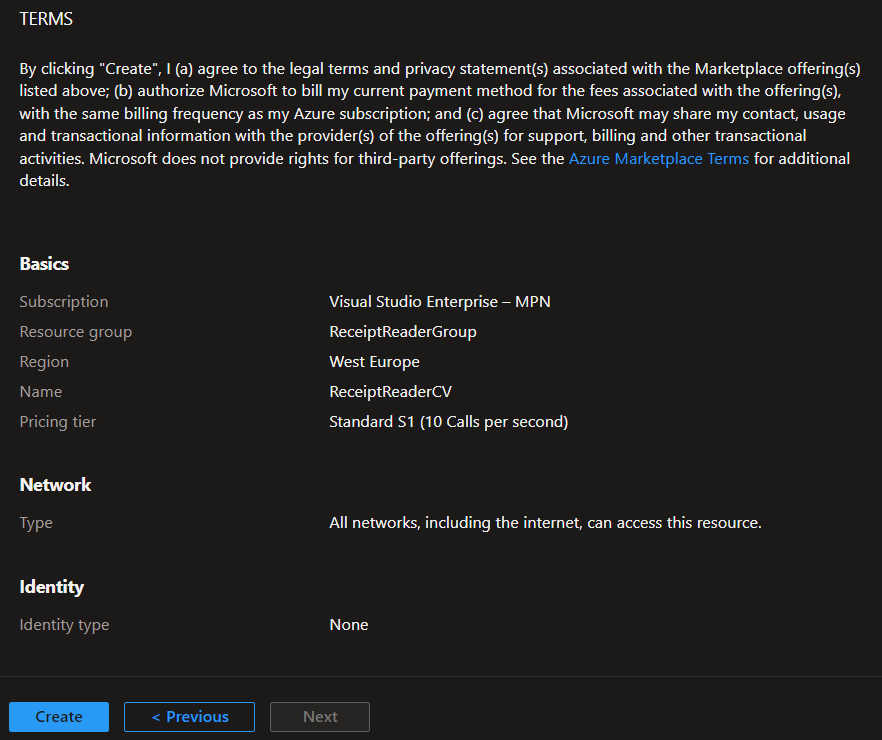
Task: Click the Pricing tier label
Action: coord(58,421)
